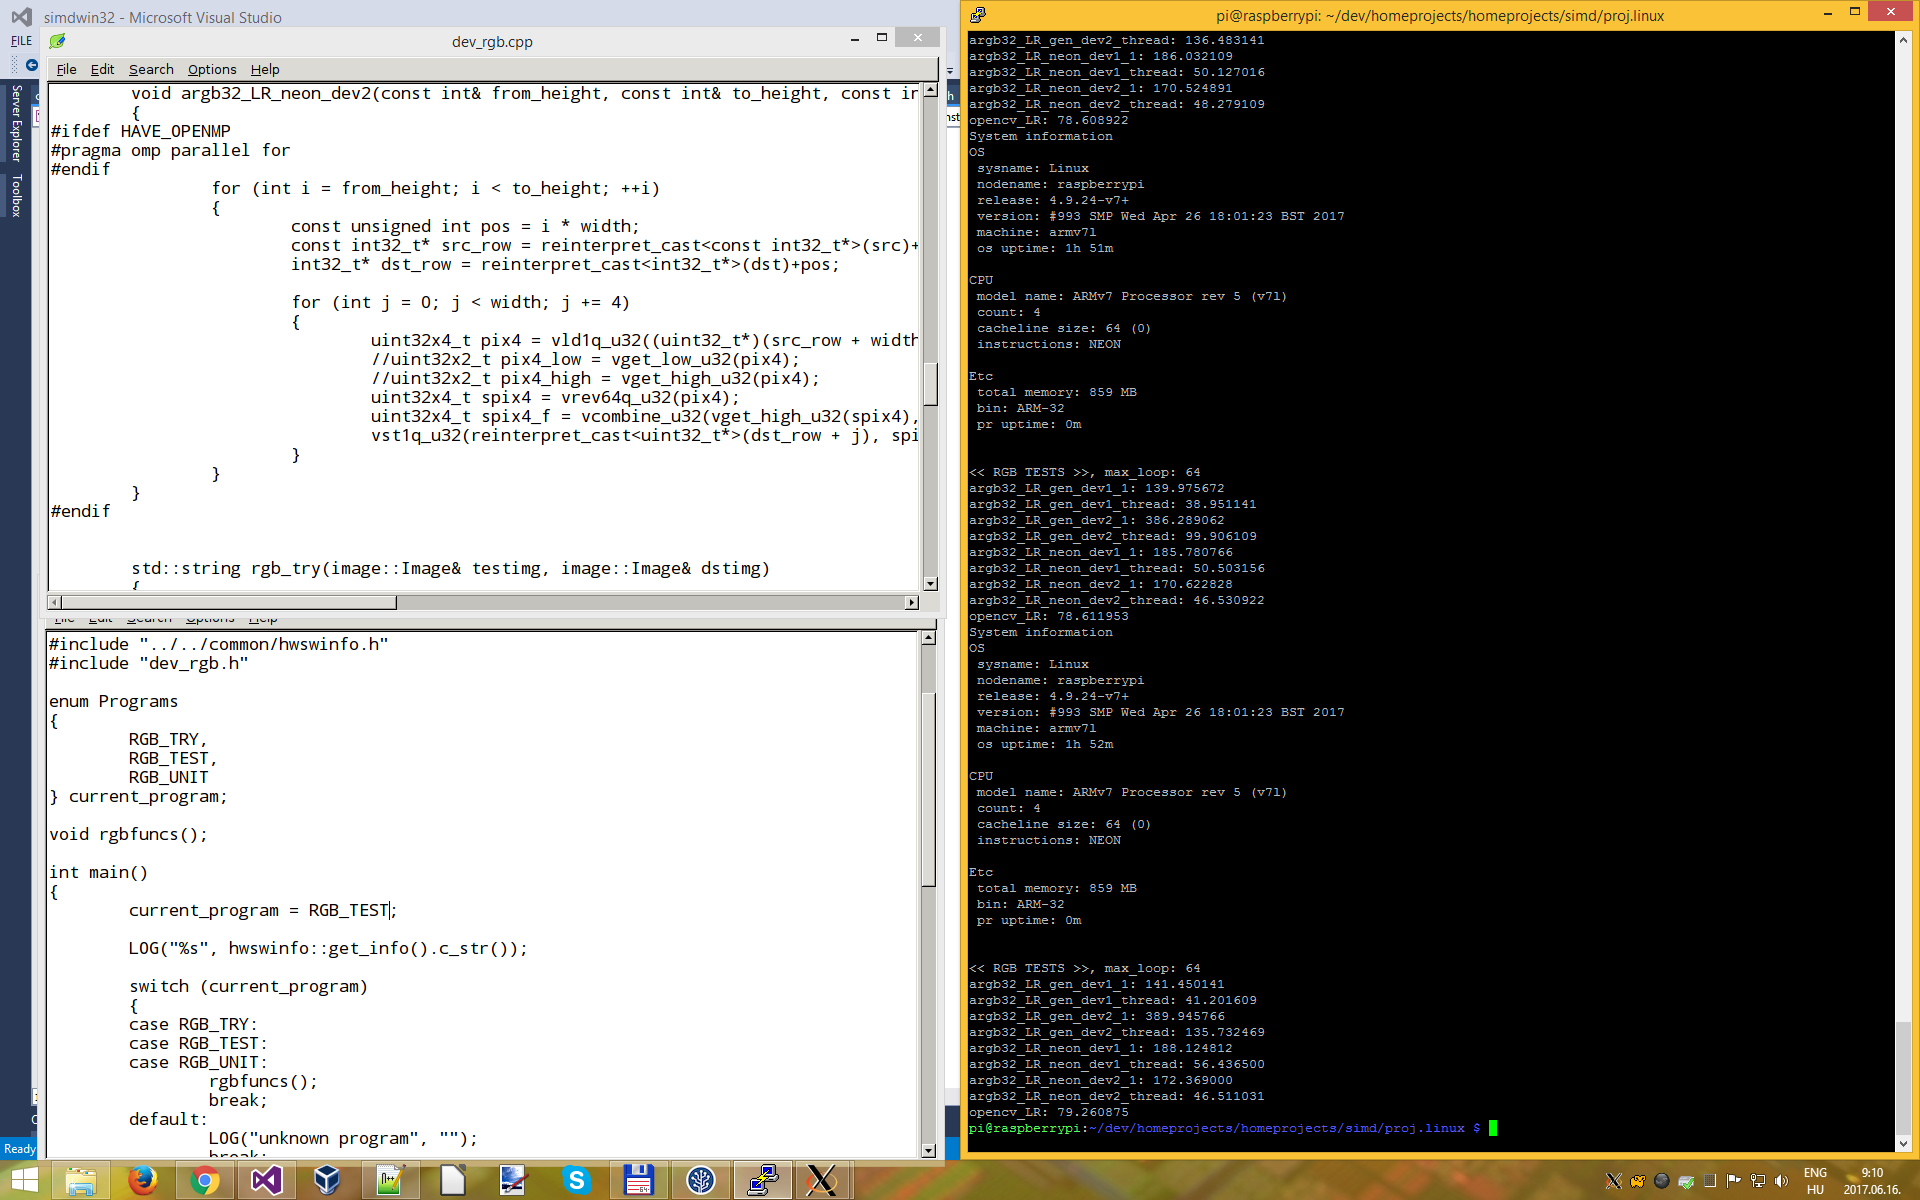Open the Server Explorer side tab
1920x1200 pixels.
[x=16, y=122]
